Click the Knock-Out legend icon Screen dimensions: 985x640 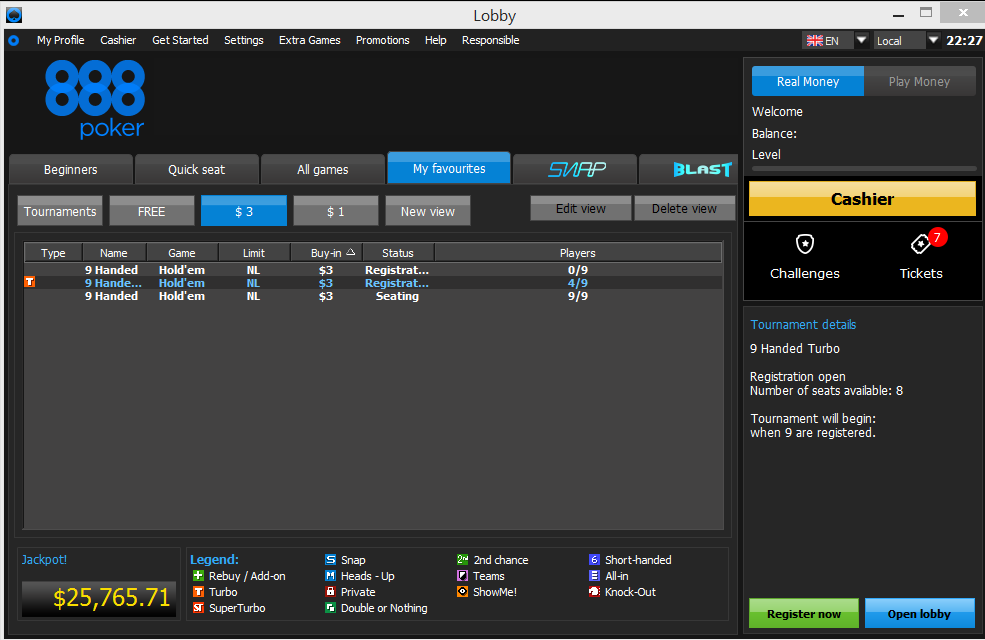pyautogui.click(x=594, y=592)
